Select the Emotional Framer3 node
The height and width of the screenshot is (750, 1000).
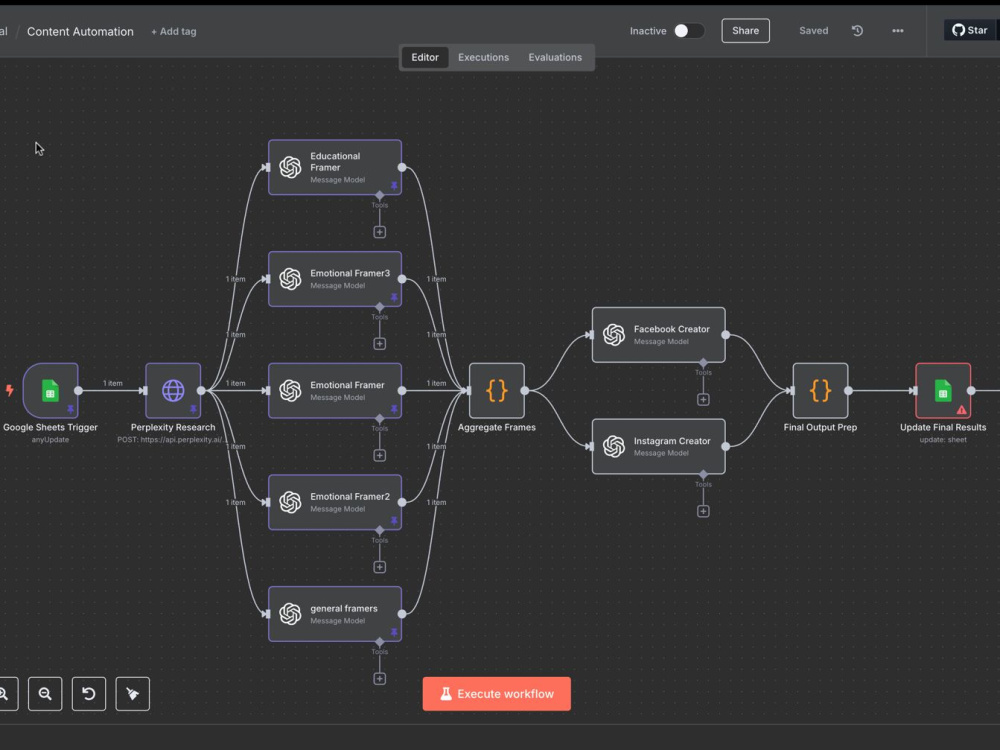point(335,279)
